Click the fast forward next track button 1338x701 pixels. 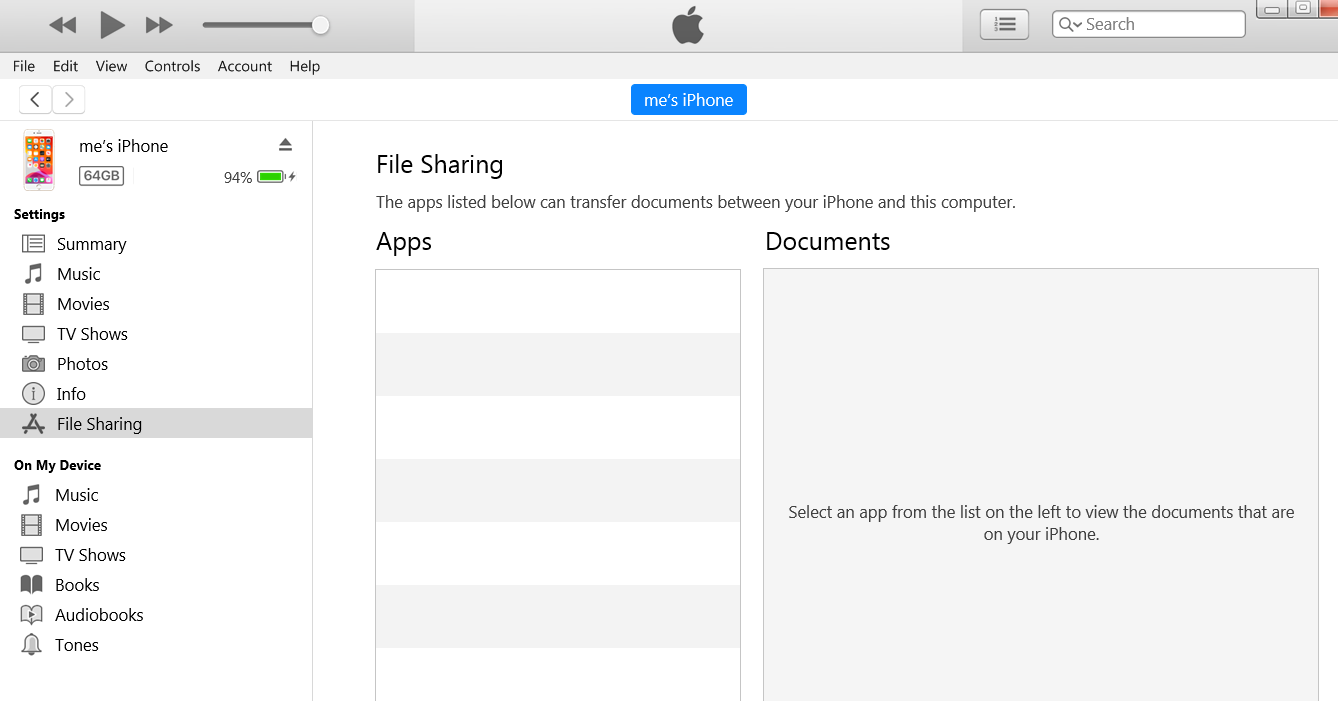coord(159,25)
